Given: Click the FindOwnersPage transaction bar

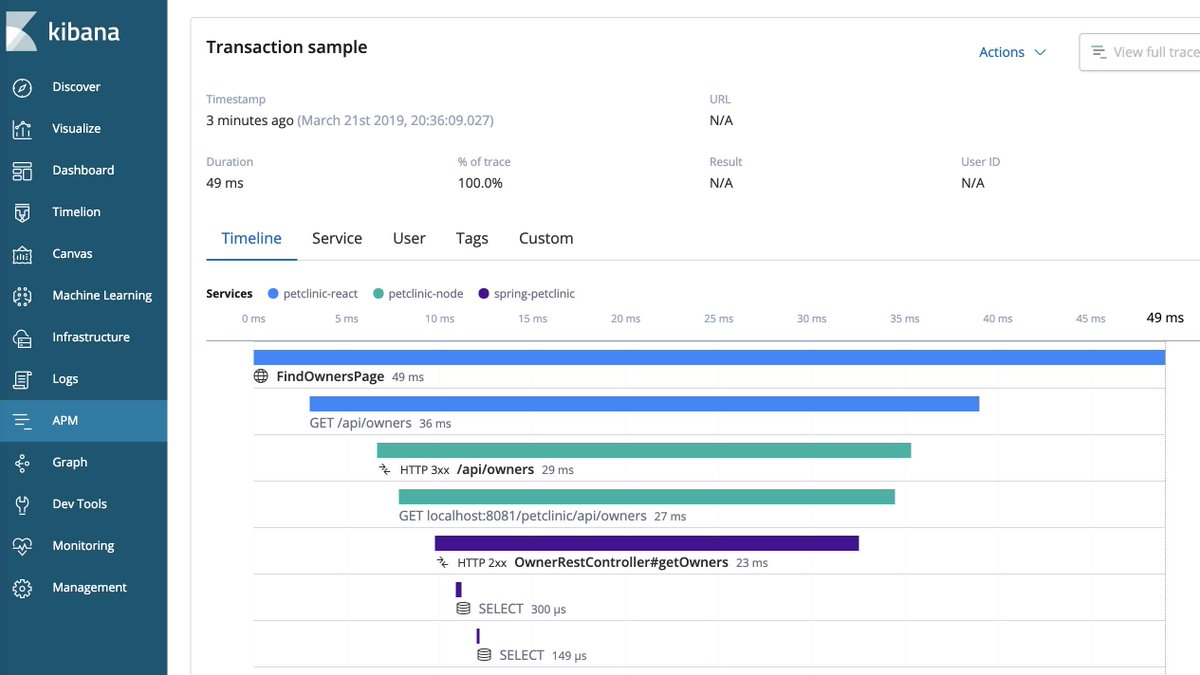Looking at the screenshot, I should [700, 356].
